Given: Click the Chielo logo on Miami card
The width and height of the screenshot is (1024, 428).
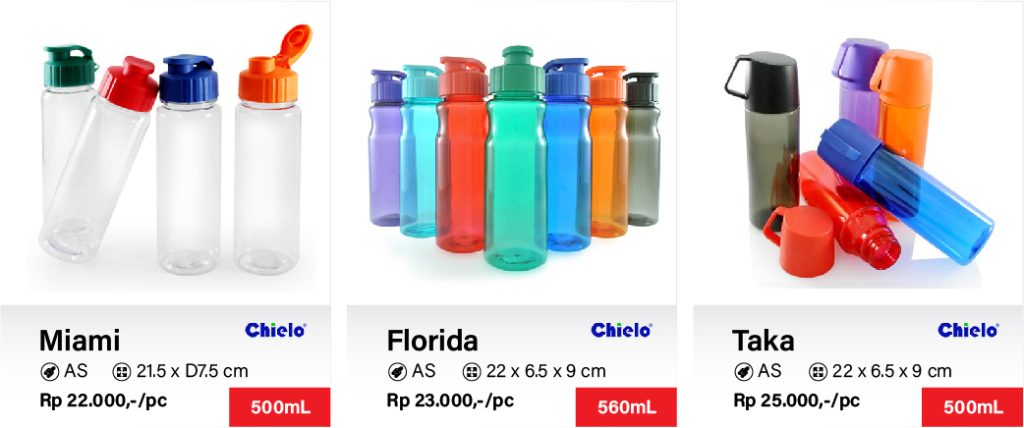Looking at the screenshot, I should tap(275, 329).
